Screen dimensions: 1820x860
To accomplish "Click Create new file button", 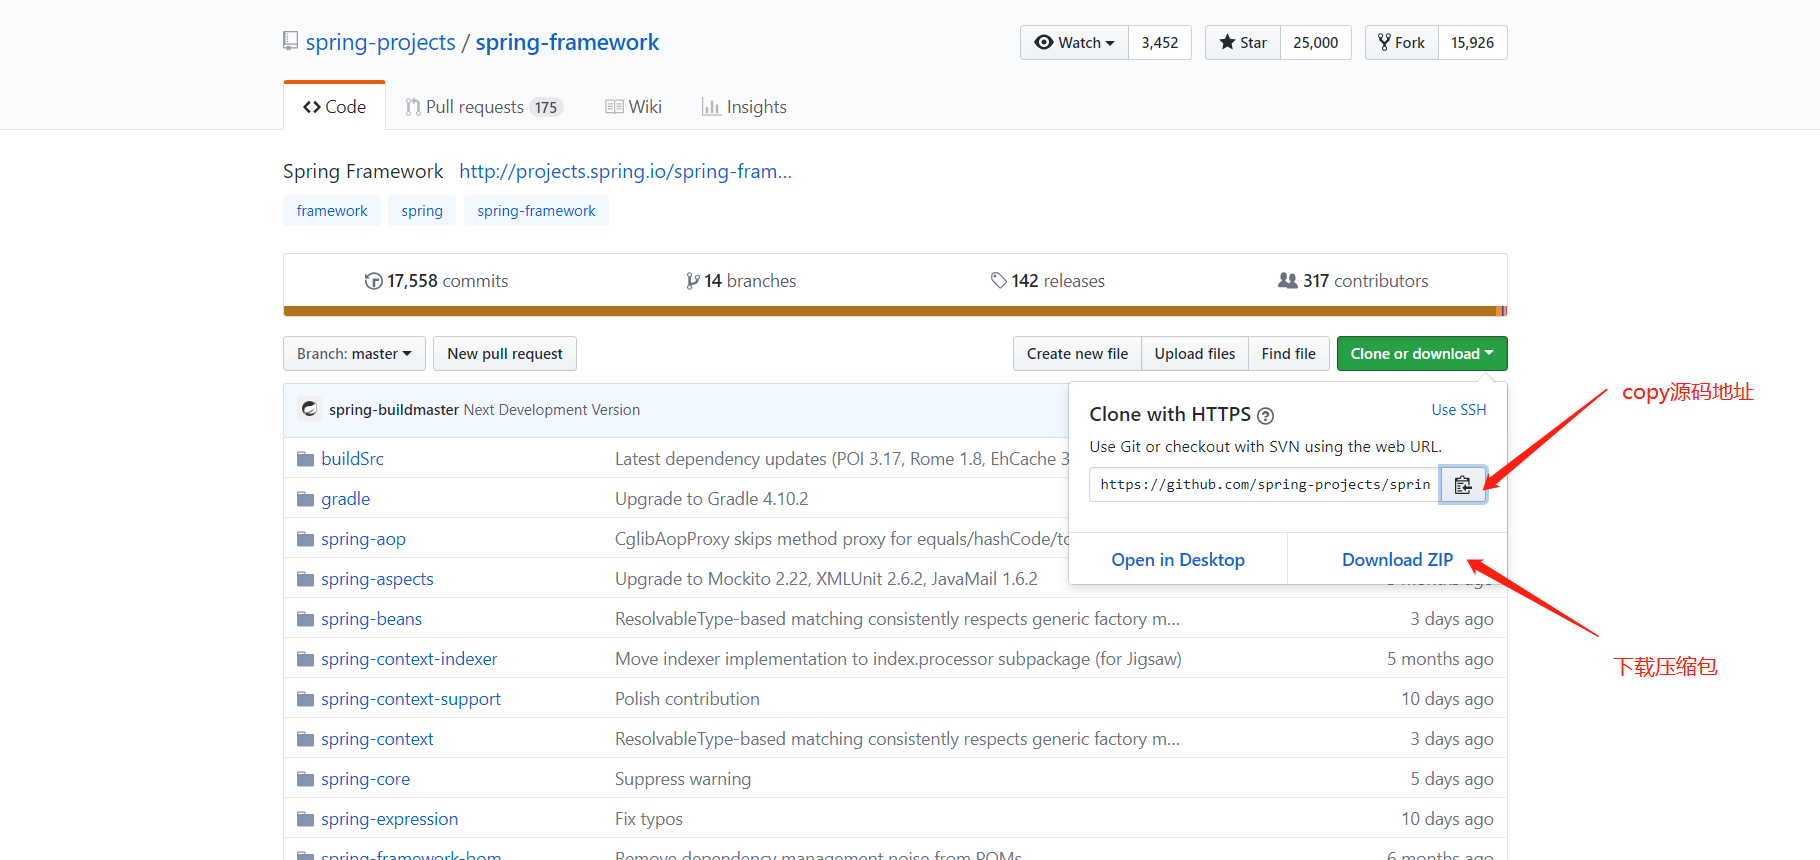I will coord(1077,354).
